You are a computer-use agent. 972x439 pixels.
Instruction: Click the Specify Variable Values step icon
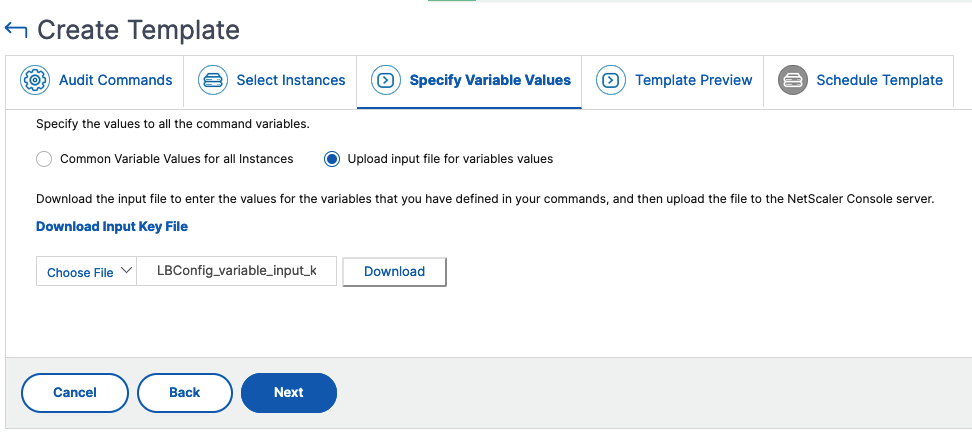pos(386,80)
